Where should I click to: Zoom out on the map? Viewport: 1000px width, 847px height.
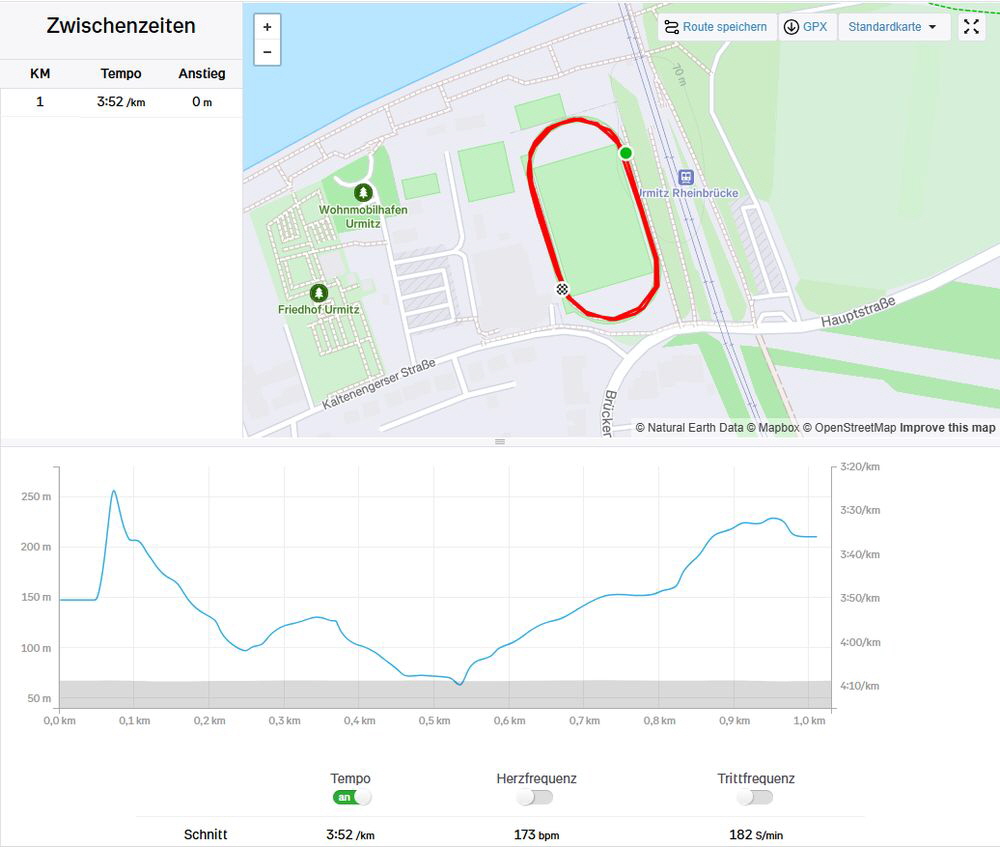click(x=267, y=52)
